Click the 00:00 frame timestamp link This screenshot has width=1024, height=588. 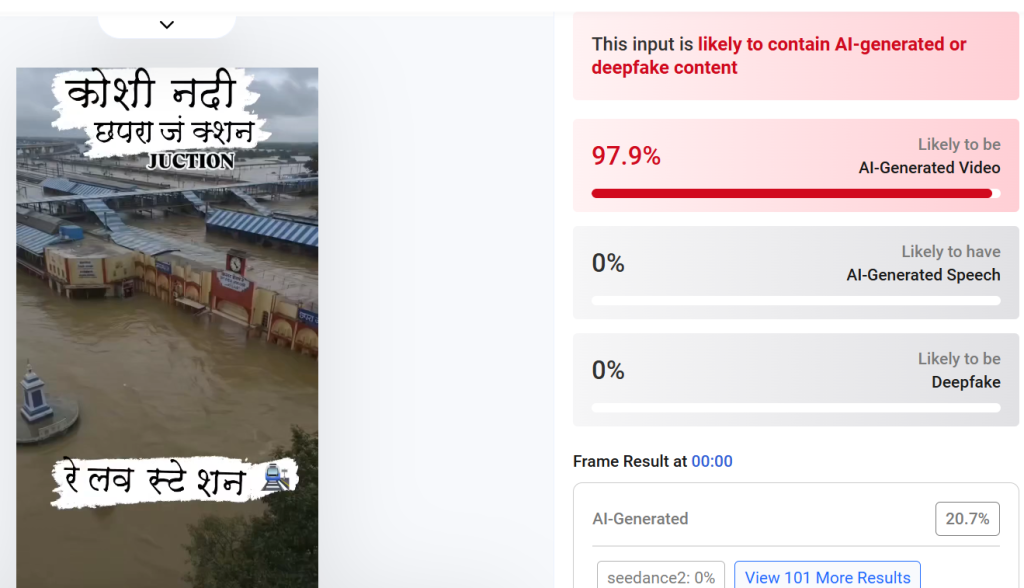[712, 461]
